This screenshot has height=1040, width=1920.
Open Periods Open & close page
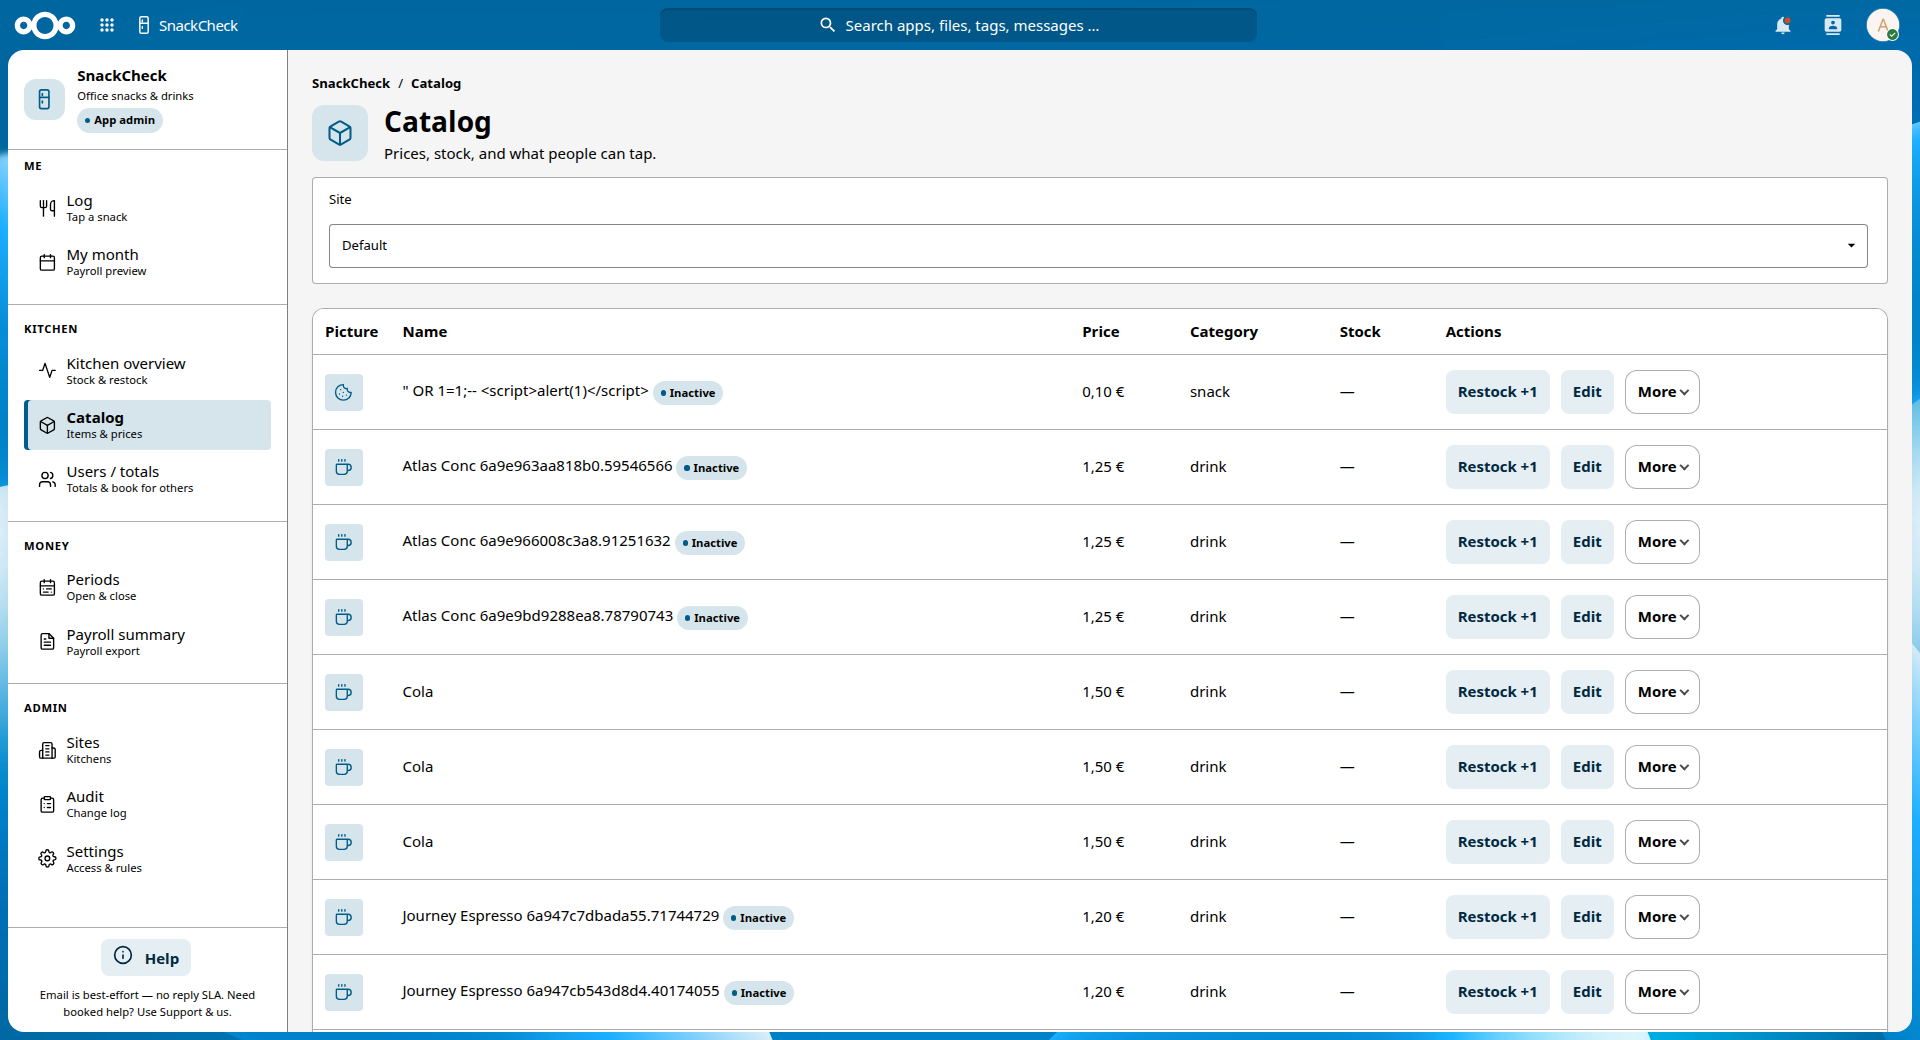(147, 587)
